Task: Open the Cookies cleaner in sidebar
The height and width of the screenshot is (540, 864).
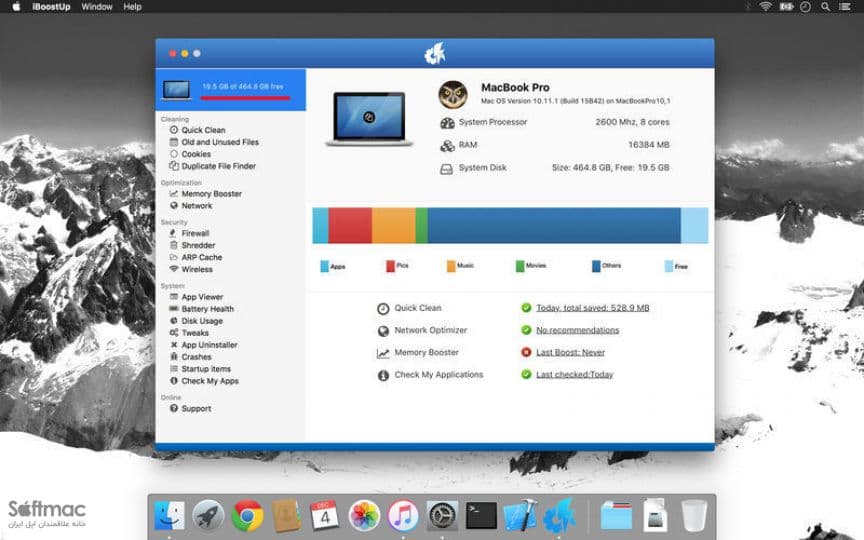Action: pos(196,154)
